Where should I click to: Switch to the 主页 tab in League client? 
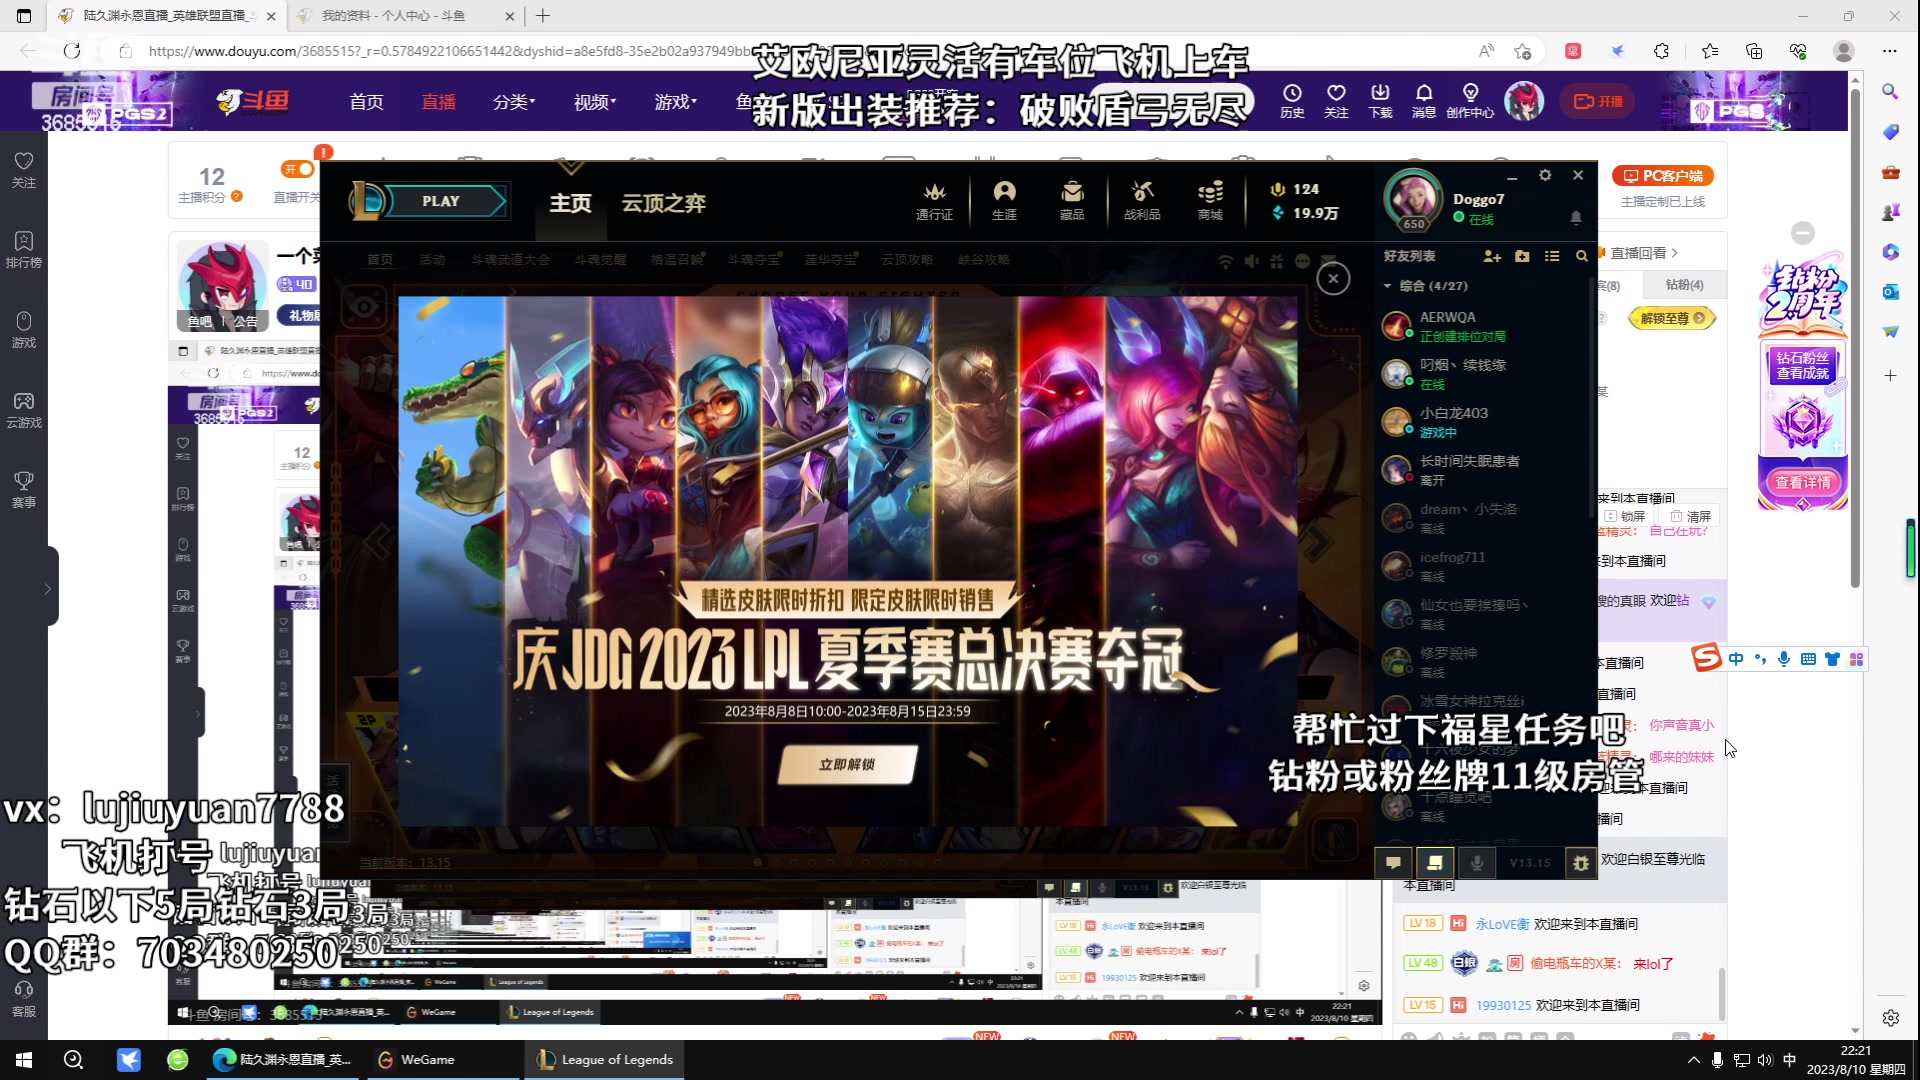tap(570, 203)
